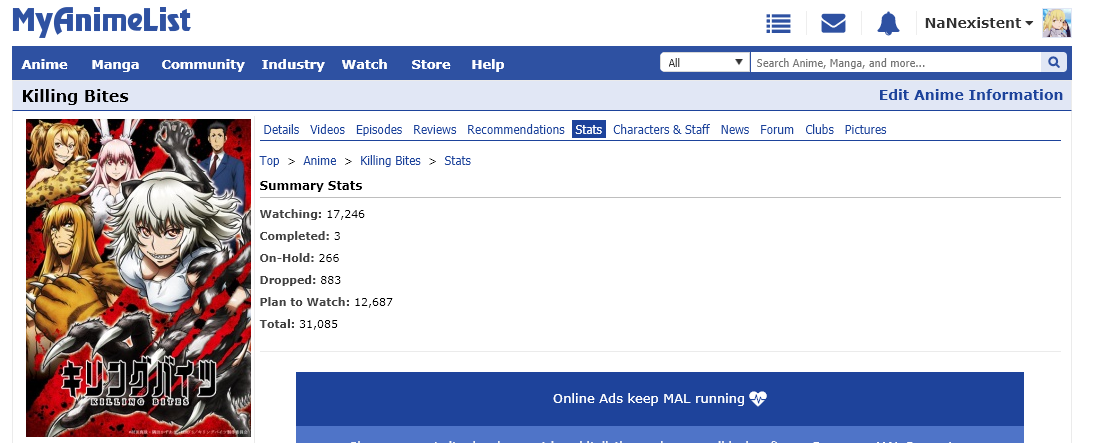Open the Recommendations tab
This screenshot has height=443, width=1105.
515,130
